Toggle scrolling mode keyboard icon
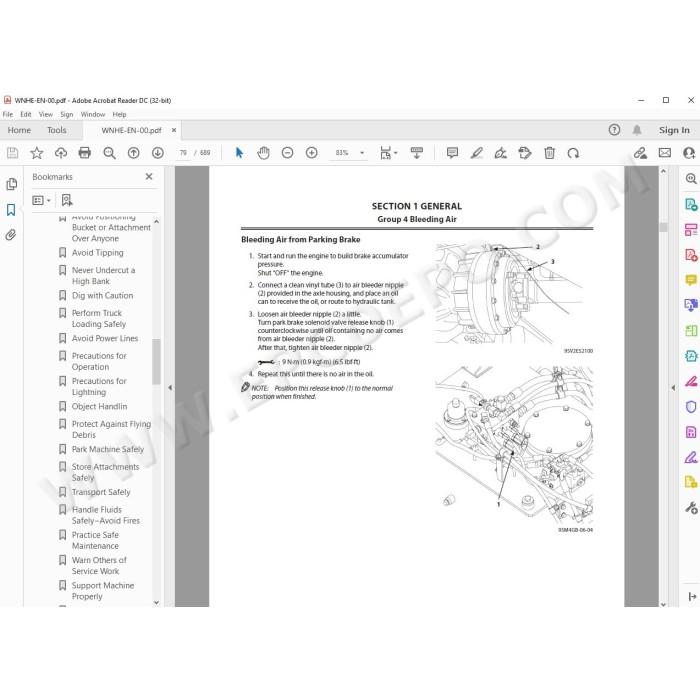Image resolution: width=700 pixels, height=700 pixels. 417,153
